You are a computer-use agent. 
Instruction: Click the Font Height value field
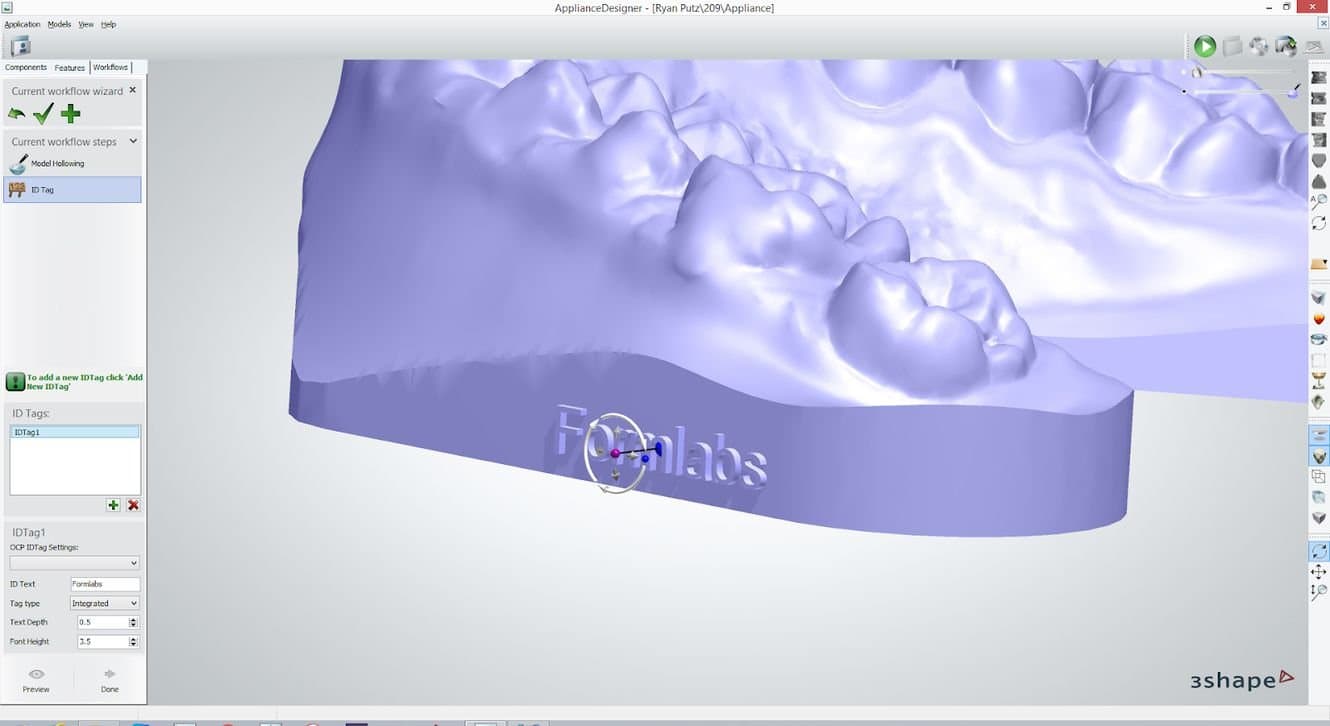(x=102, y=641)
